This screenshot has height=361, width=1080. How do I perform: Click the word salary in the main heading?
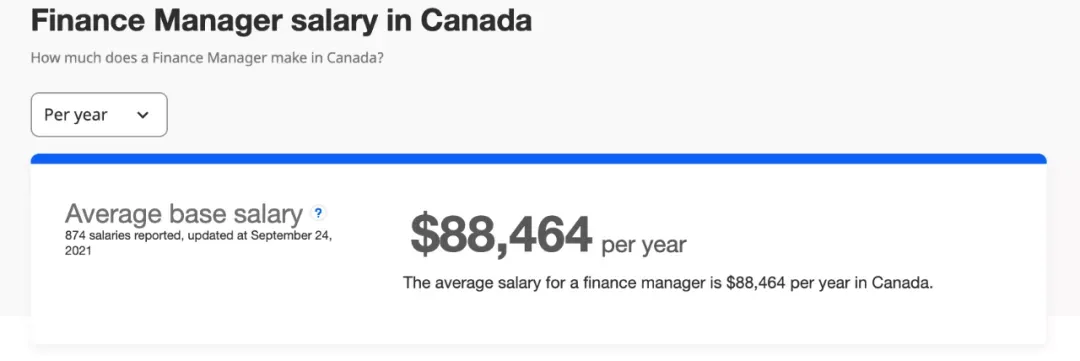pos(334,22)
